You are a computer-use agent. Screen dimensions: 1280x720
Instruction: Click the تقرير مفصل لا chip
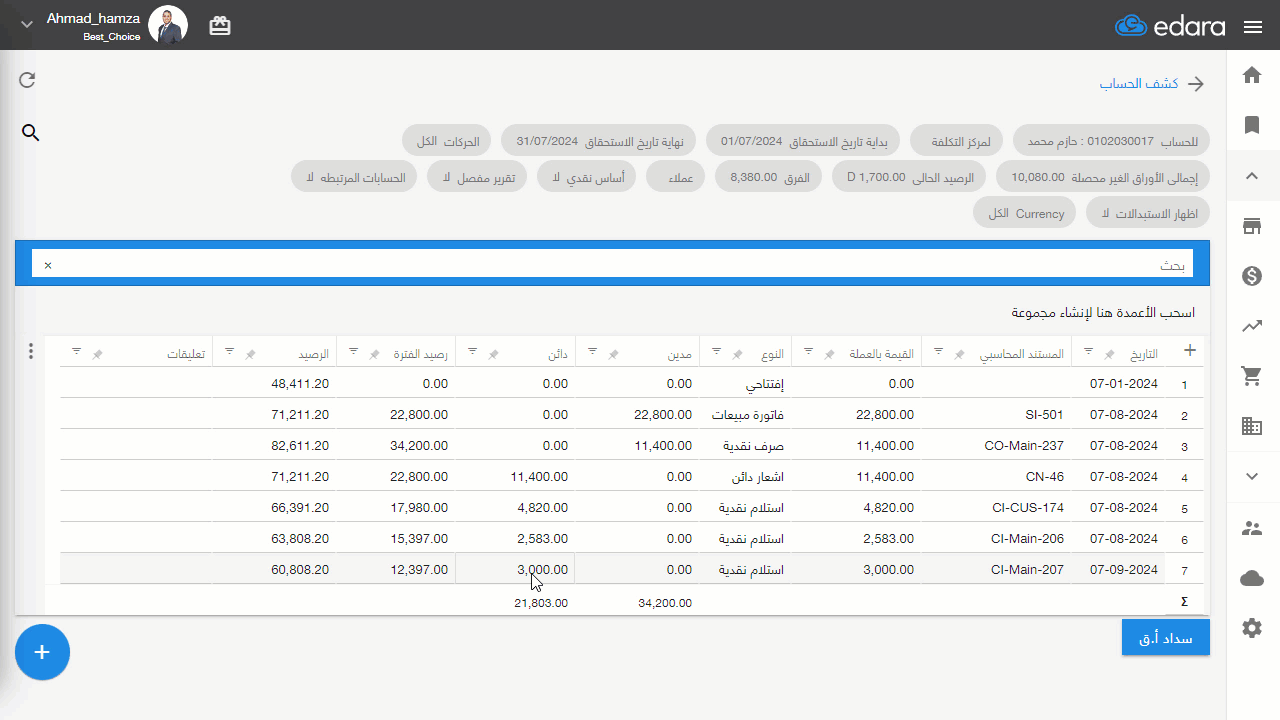[x=478, y=177]
